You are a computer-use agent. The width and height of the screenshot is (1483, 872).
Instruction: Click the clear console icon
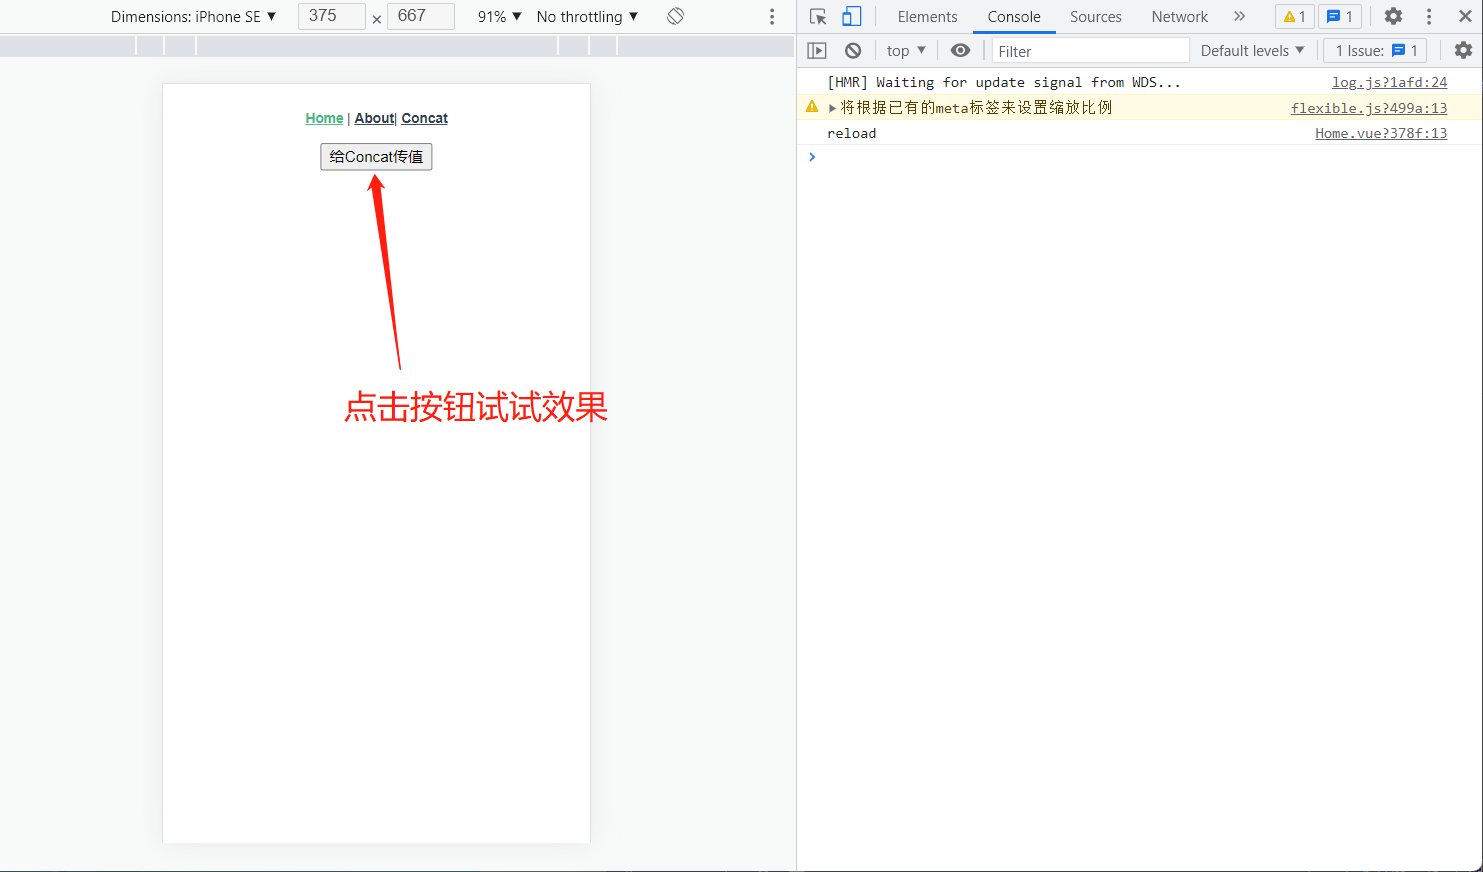coord(852,50)
